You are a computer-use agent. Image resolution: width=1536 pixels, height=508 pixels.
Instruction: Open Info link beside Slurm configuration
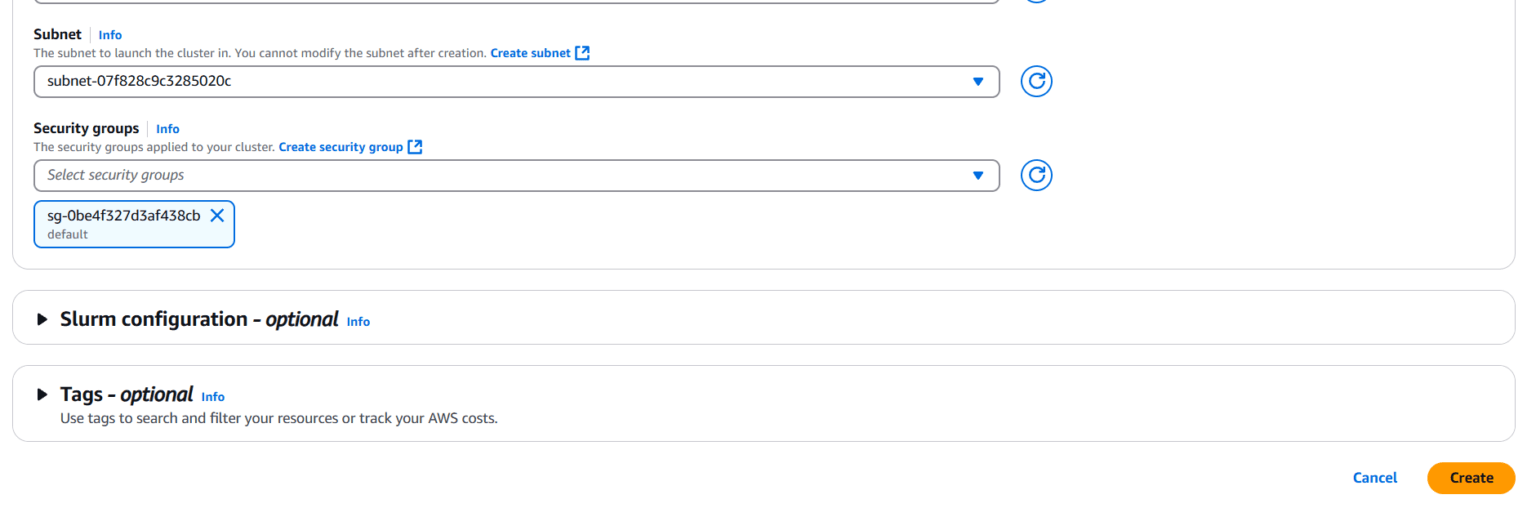point(358,322)
